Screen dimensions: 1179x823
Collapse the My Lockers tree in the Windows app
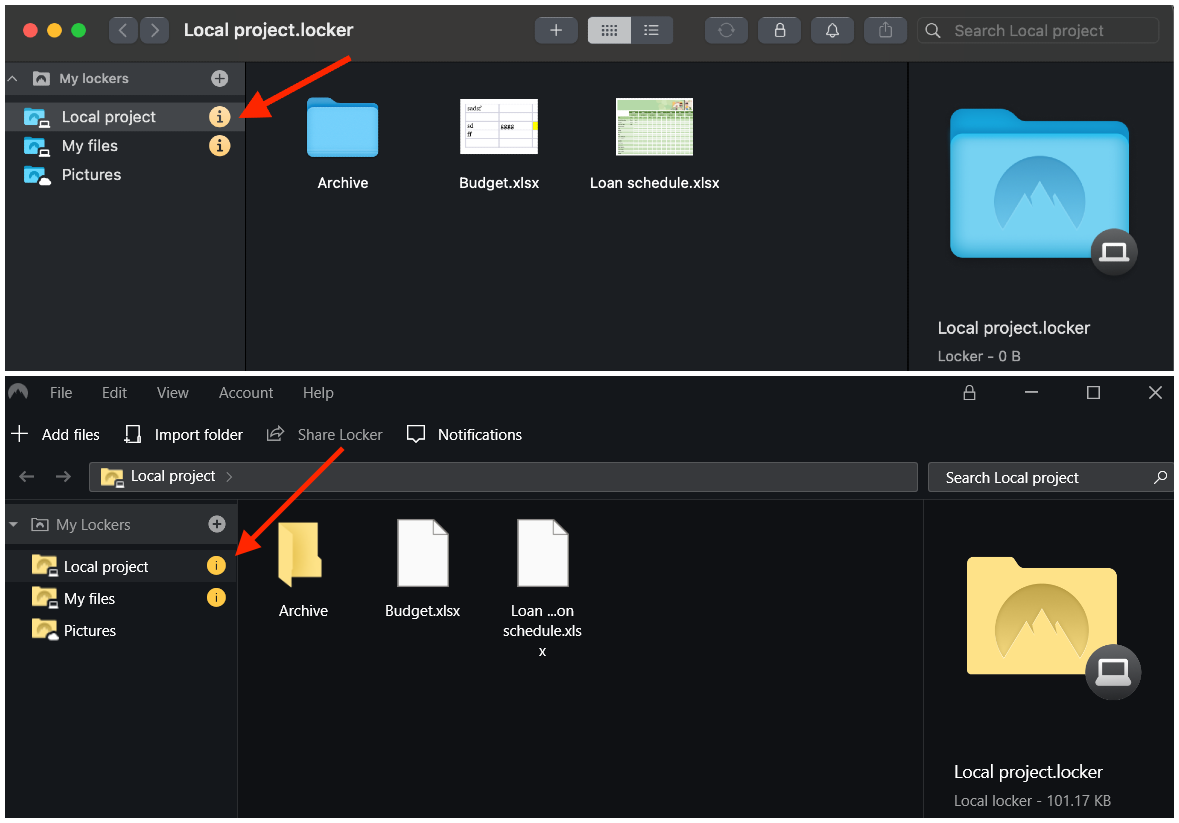[x=13, y=524]
